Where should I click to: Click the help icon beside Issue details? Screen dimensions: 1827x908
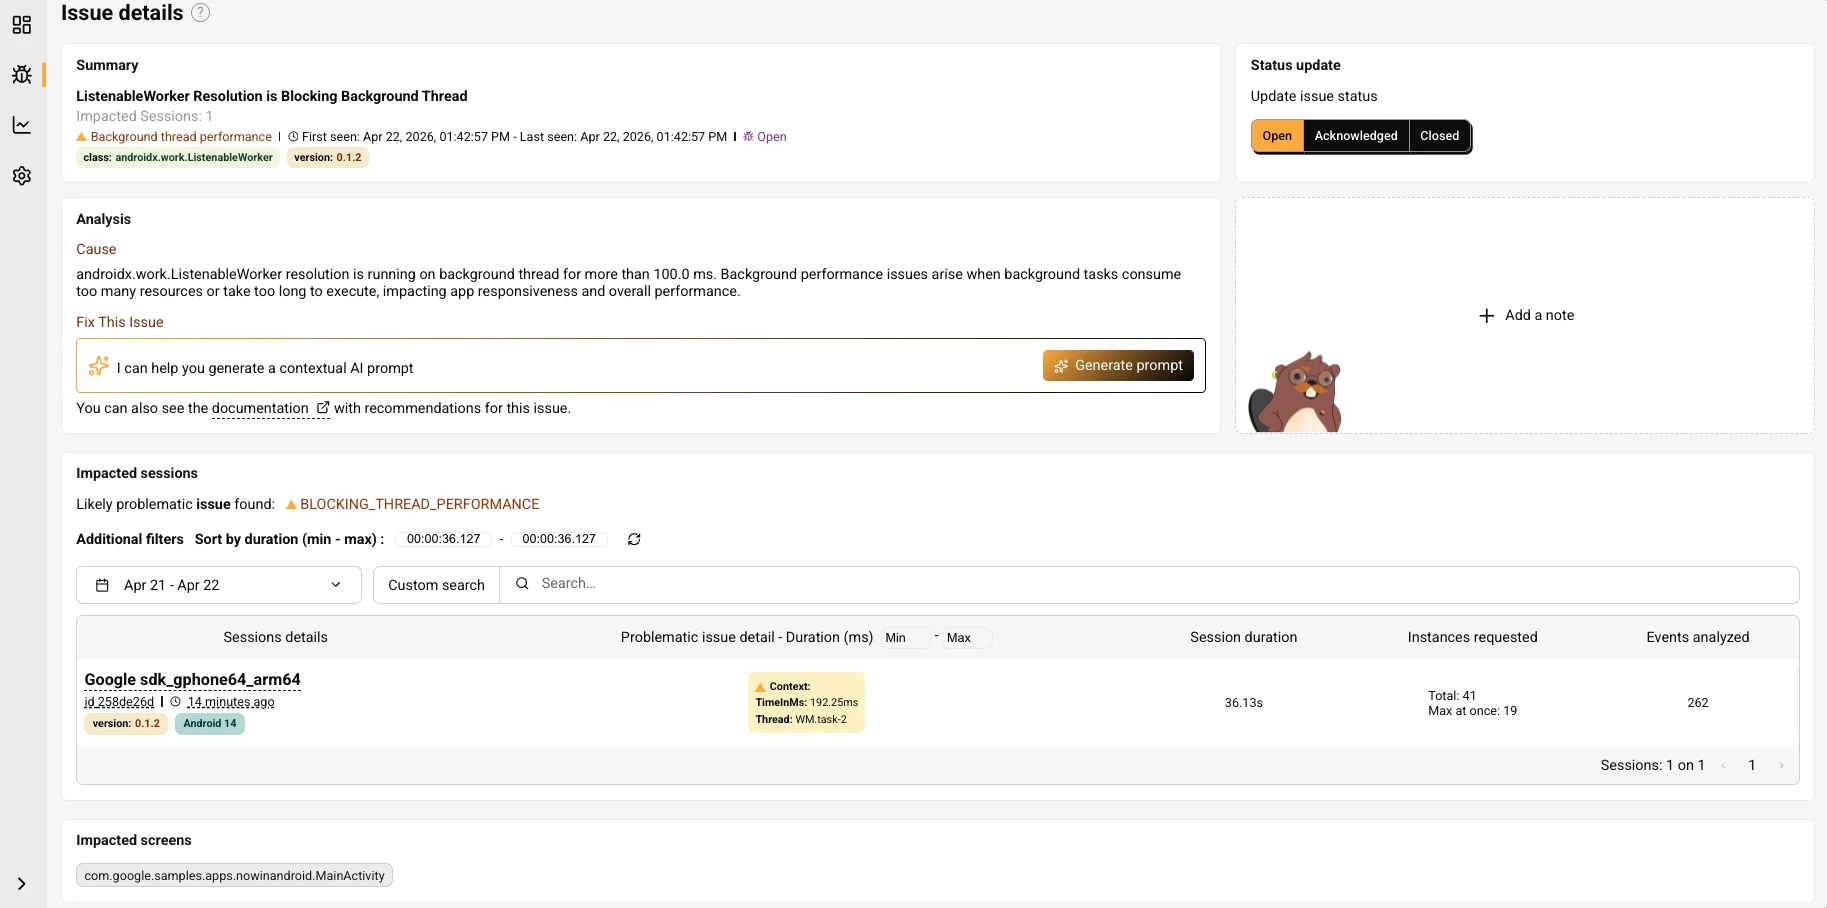200,13
